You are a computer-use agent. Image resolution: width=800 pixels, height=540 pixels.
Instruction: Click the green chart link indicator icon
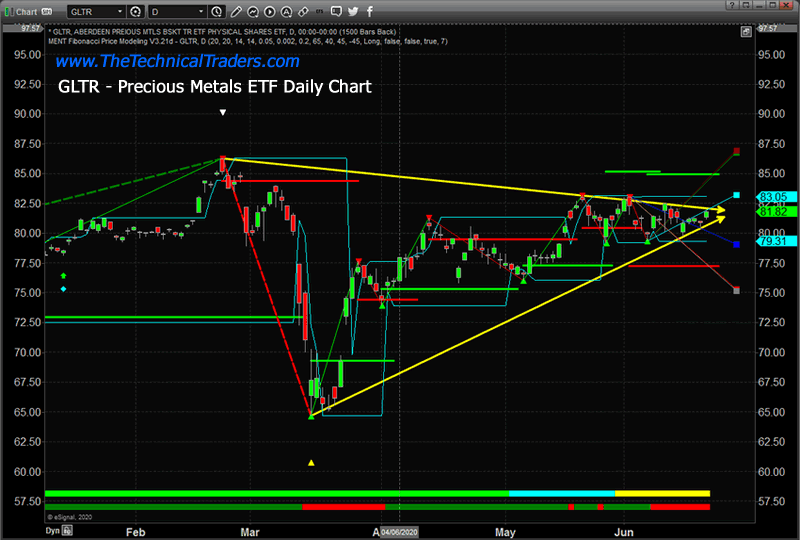pos(9,11)
